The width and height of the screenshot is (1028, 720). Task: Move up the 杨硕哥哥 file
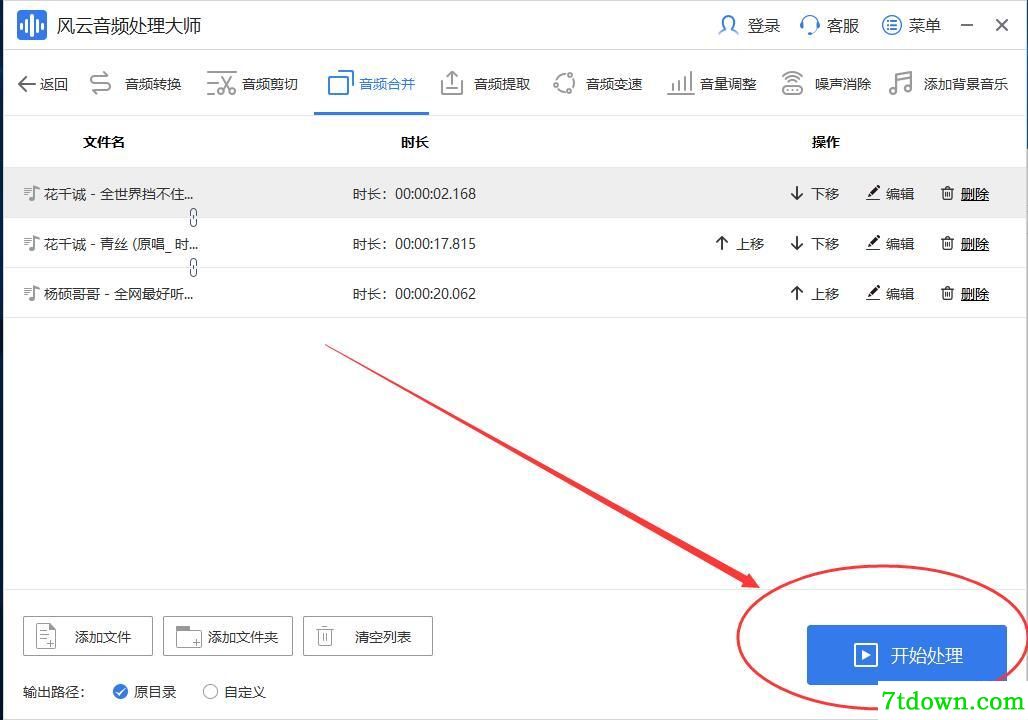coord(814,293)
